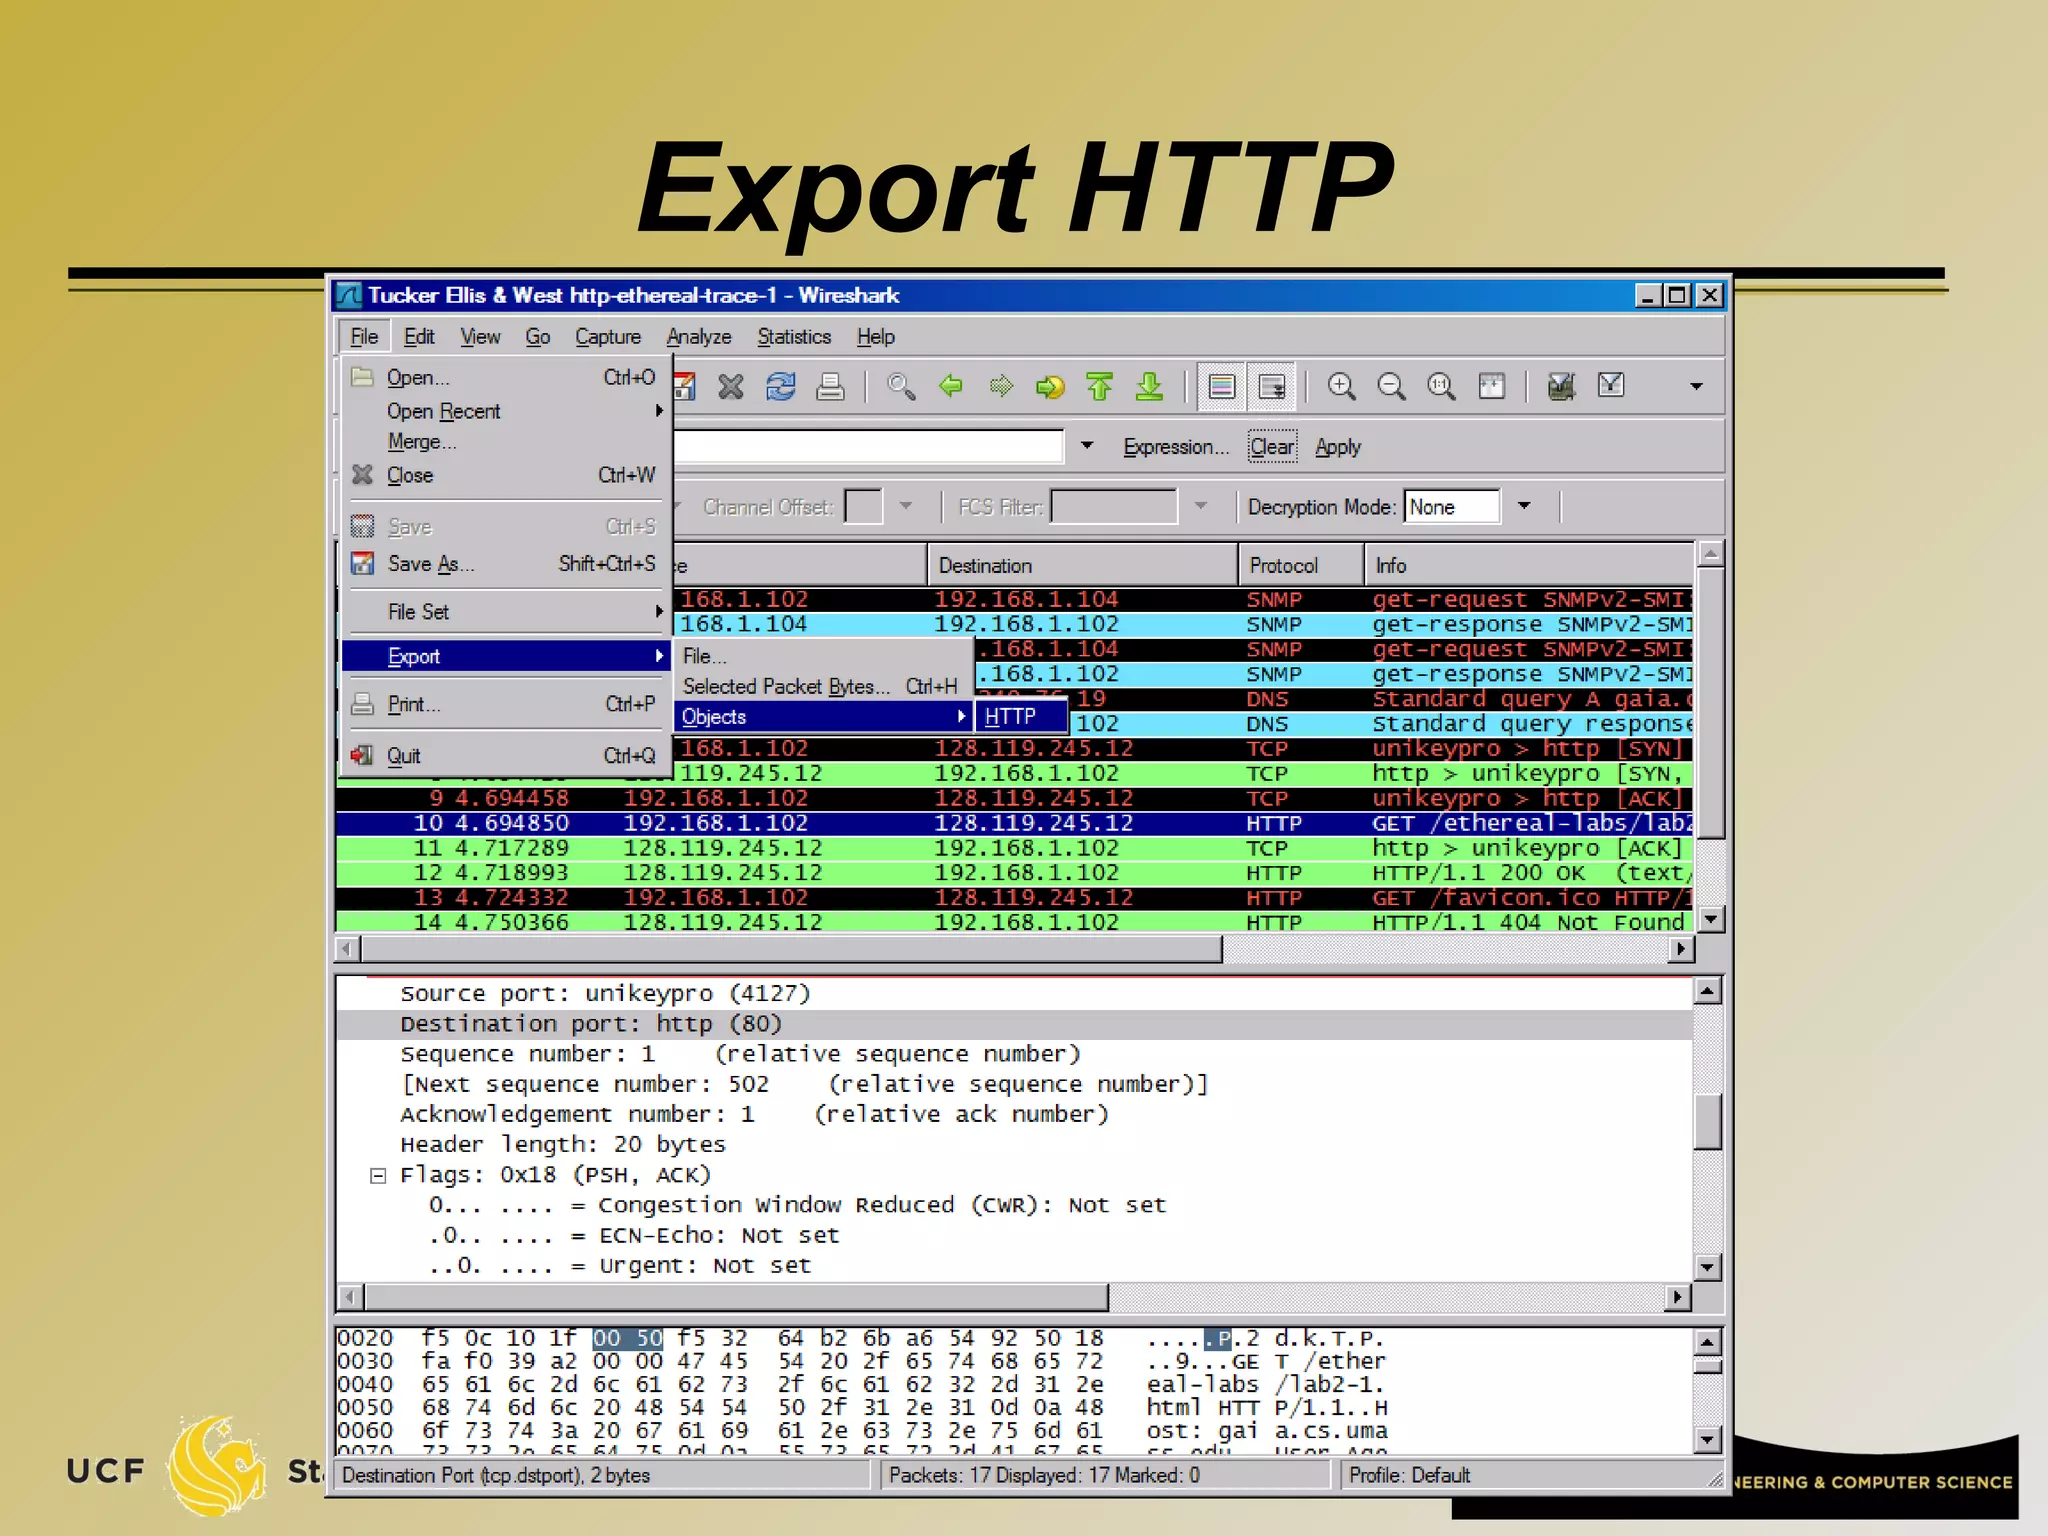Toggle the Colorize packet list icon

pos(1222,386)
